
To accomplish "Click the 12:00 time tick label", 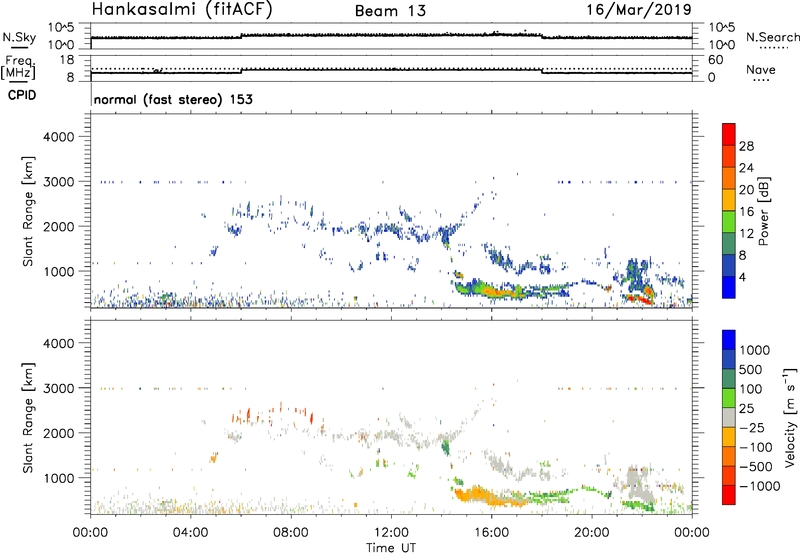I will (x=391, y=533).
